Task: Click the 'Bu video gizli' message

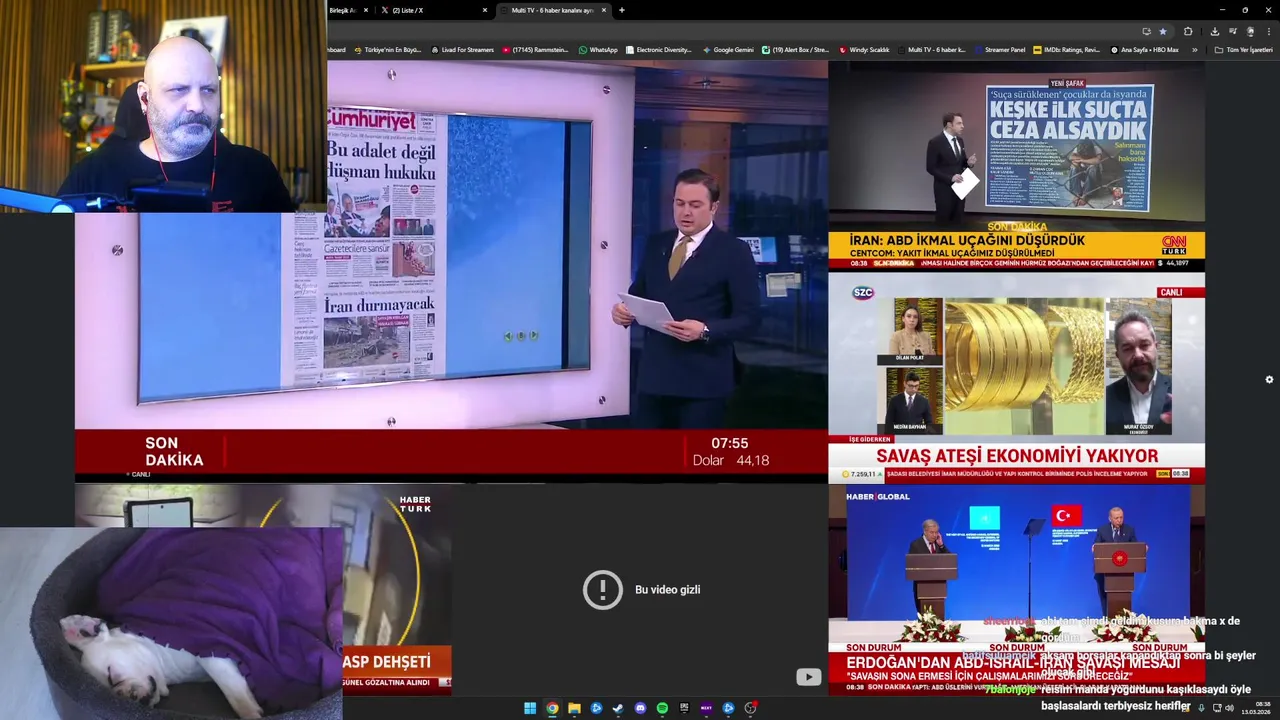Action: tap(667, 590)
